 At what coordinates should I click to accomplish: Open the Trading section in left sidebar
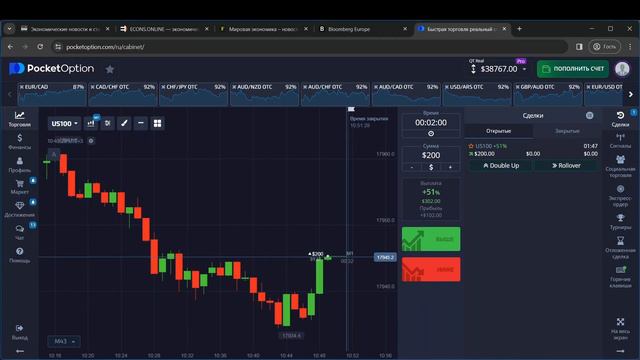[19, 119]
